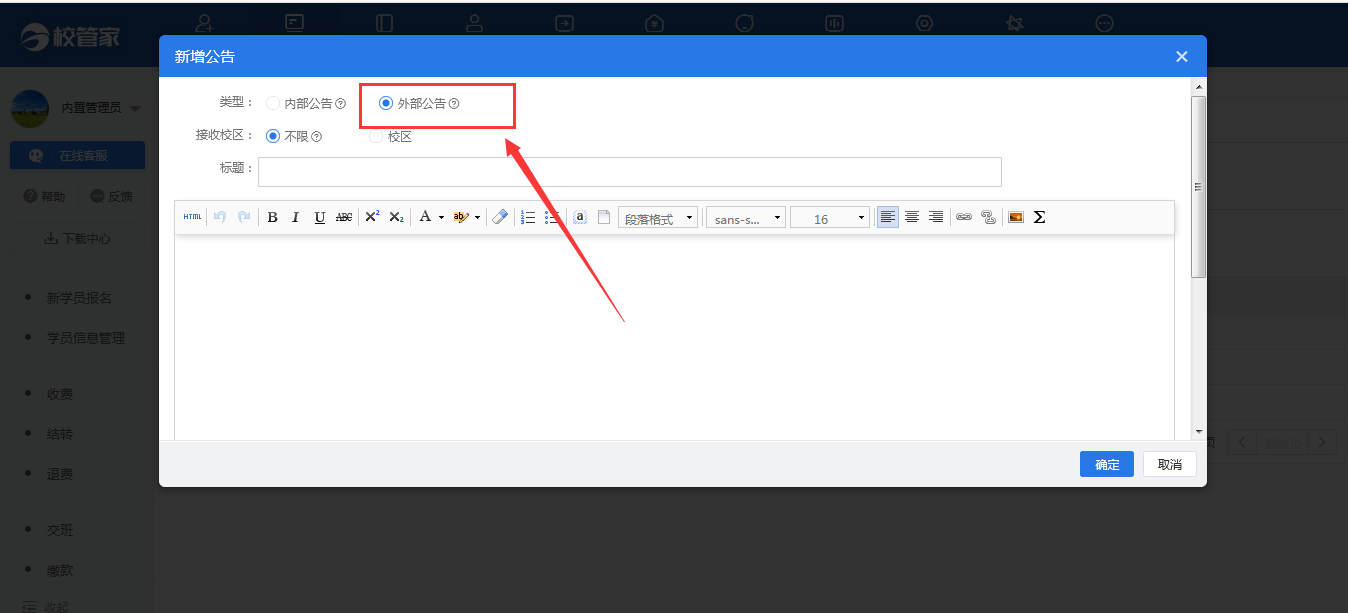Expand the 内置管理员 user menu
Image resolution: width=1348 pixels, height=613 pixels.
point(134,108)
